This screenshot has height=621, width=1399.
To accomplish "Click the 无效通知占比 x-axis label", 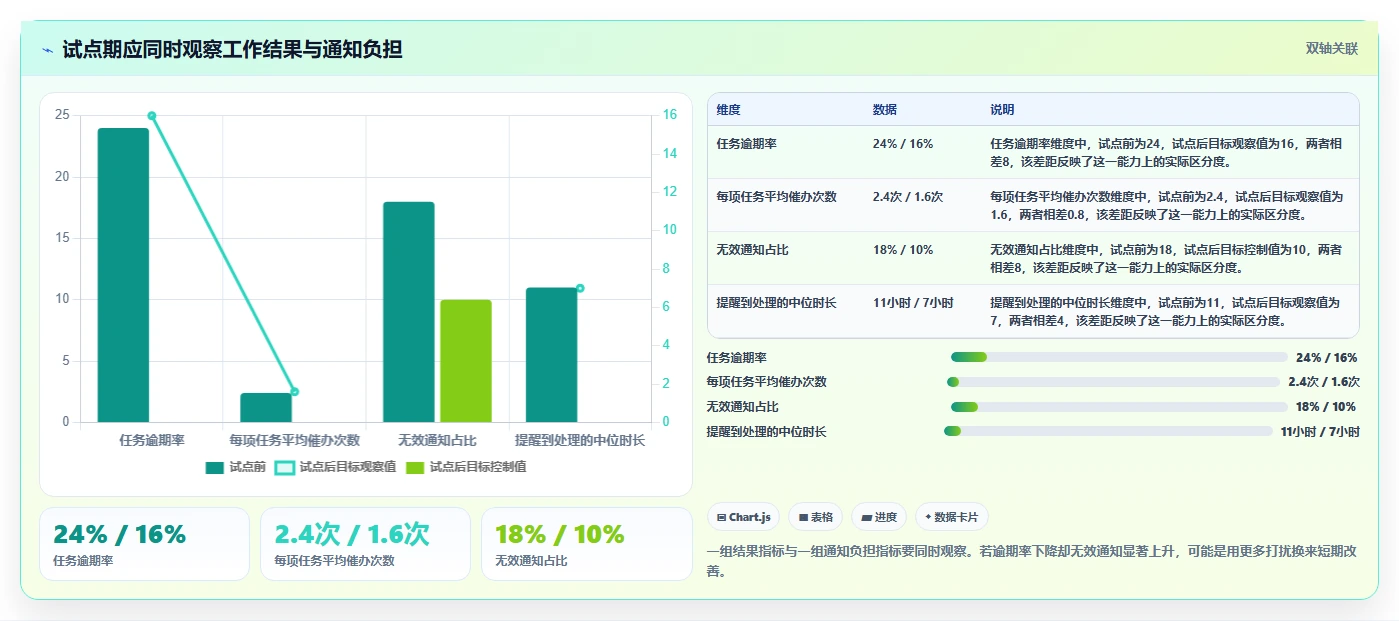I will (437, 440).
